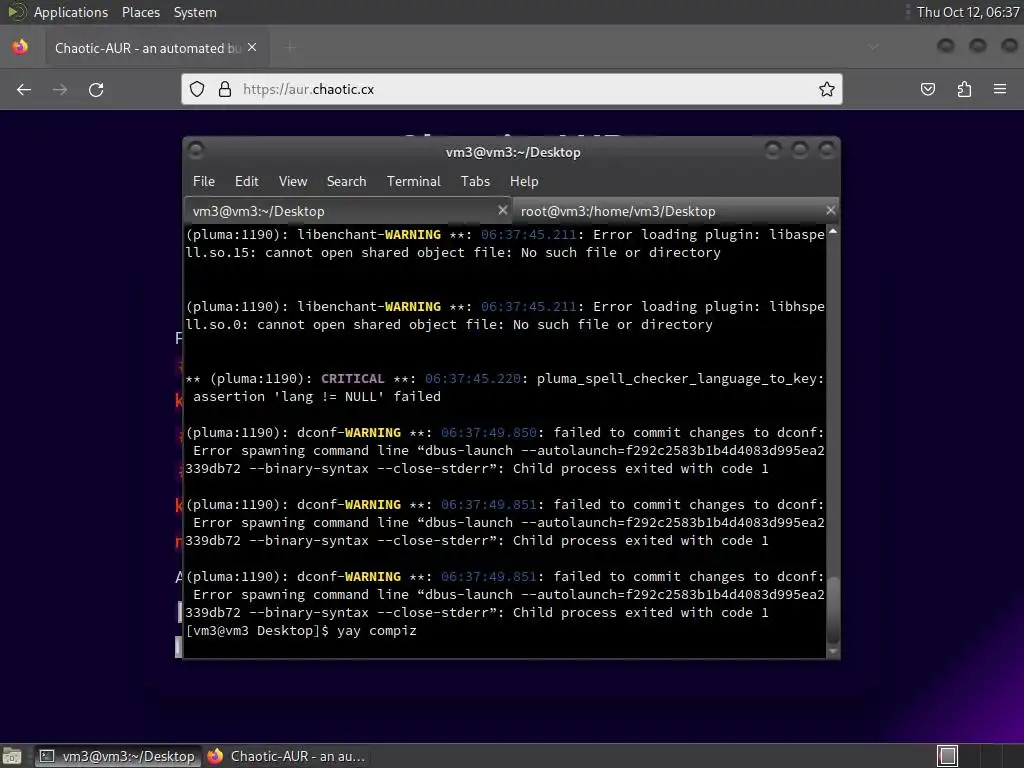Click the Firefox logo in tab bar
This screenshot has width=1024, height=768.
[x=20, y=47]
